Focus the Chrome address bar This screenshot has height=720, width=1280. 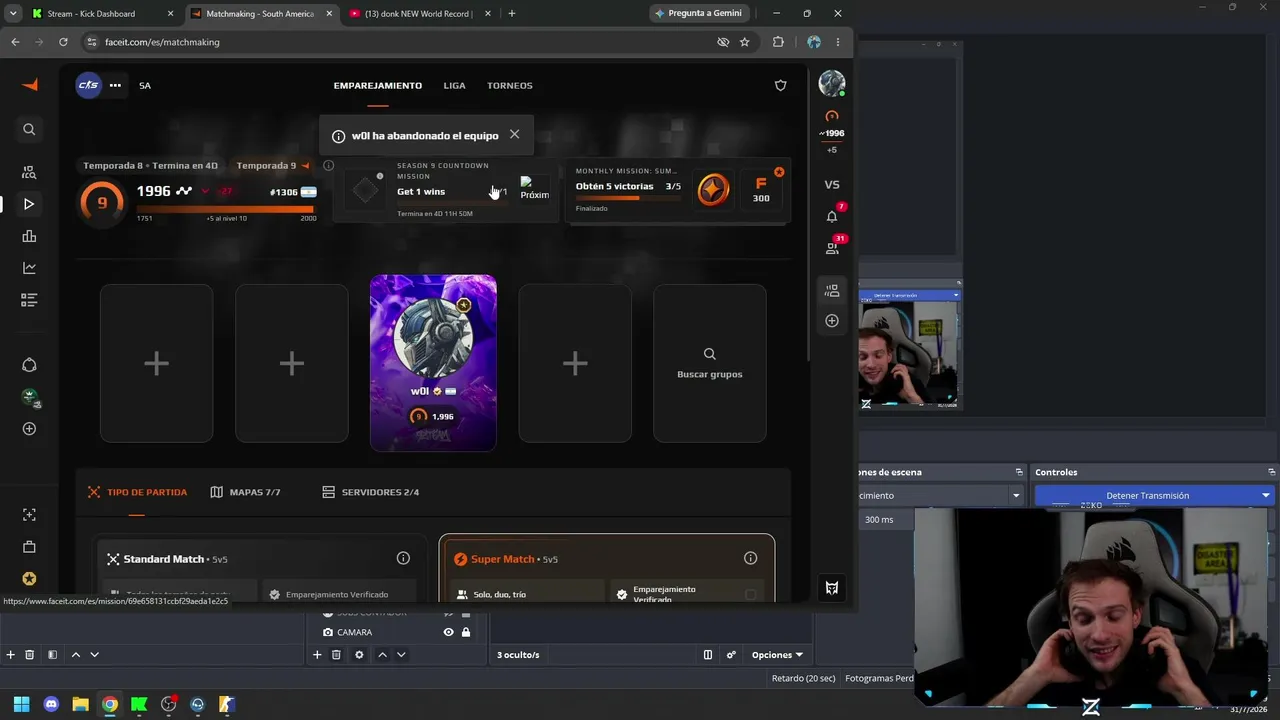point(400,42)
